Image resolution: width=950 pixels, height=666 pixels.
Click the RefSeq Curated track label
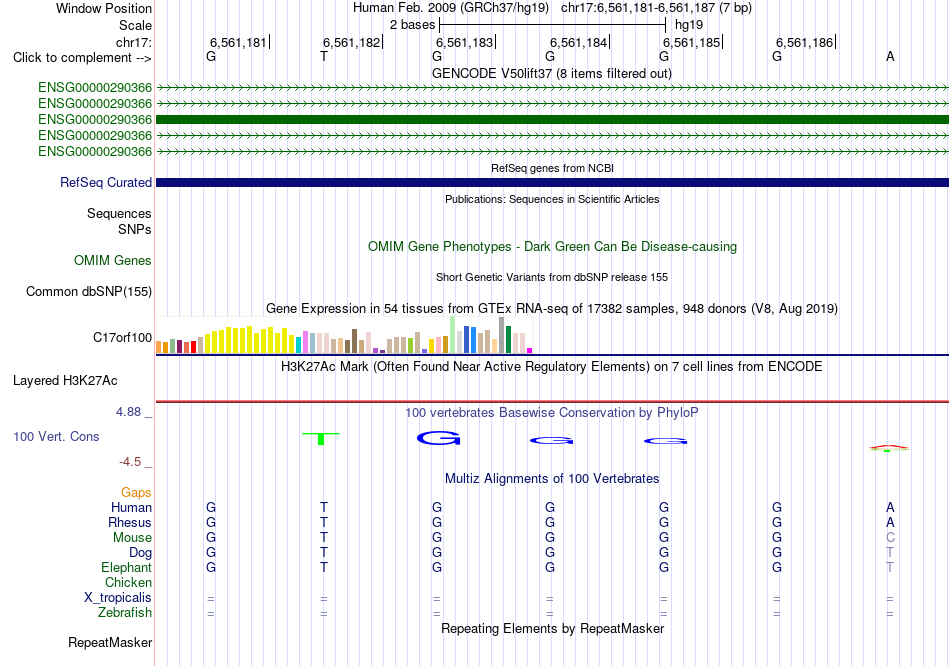point(106,182)
